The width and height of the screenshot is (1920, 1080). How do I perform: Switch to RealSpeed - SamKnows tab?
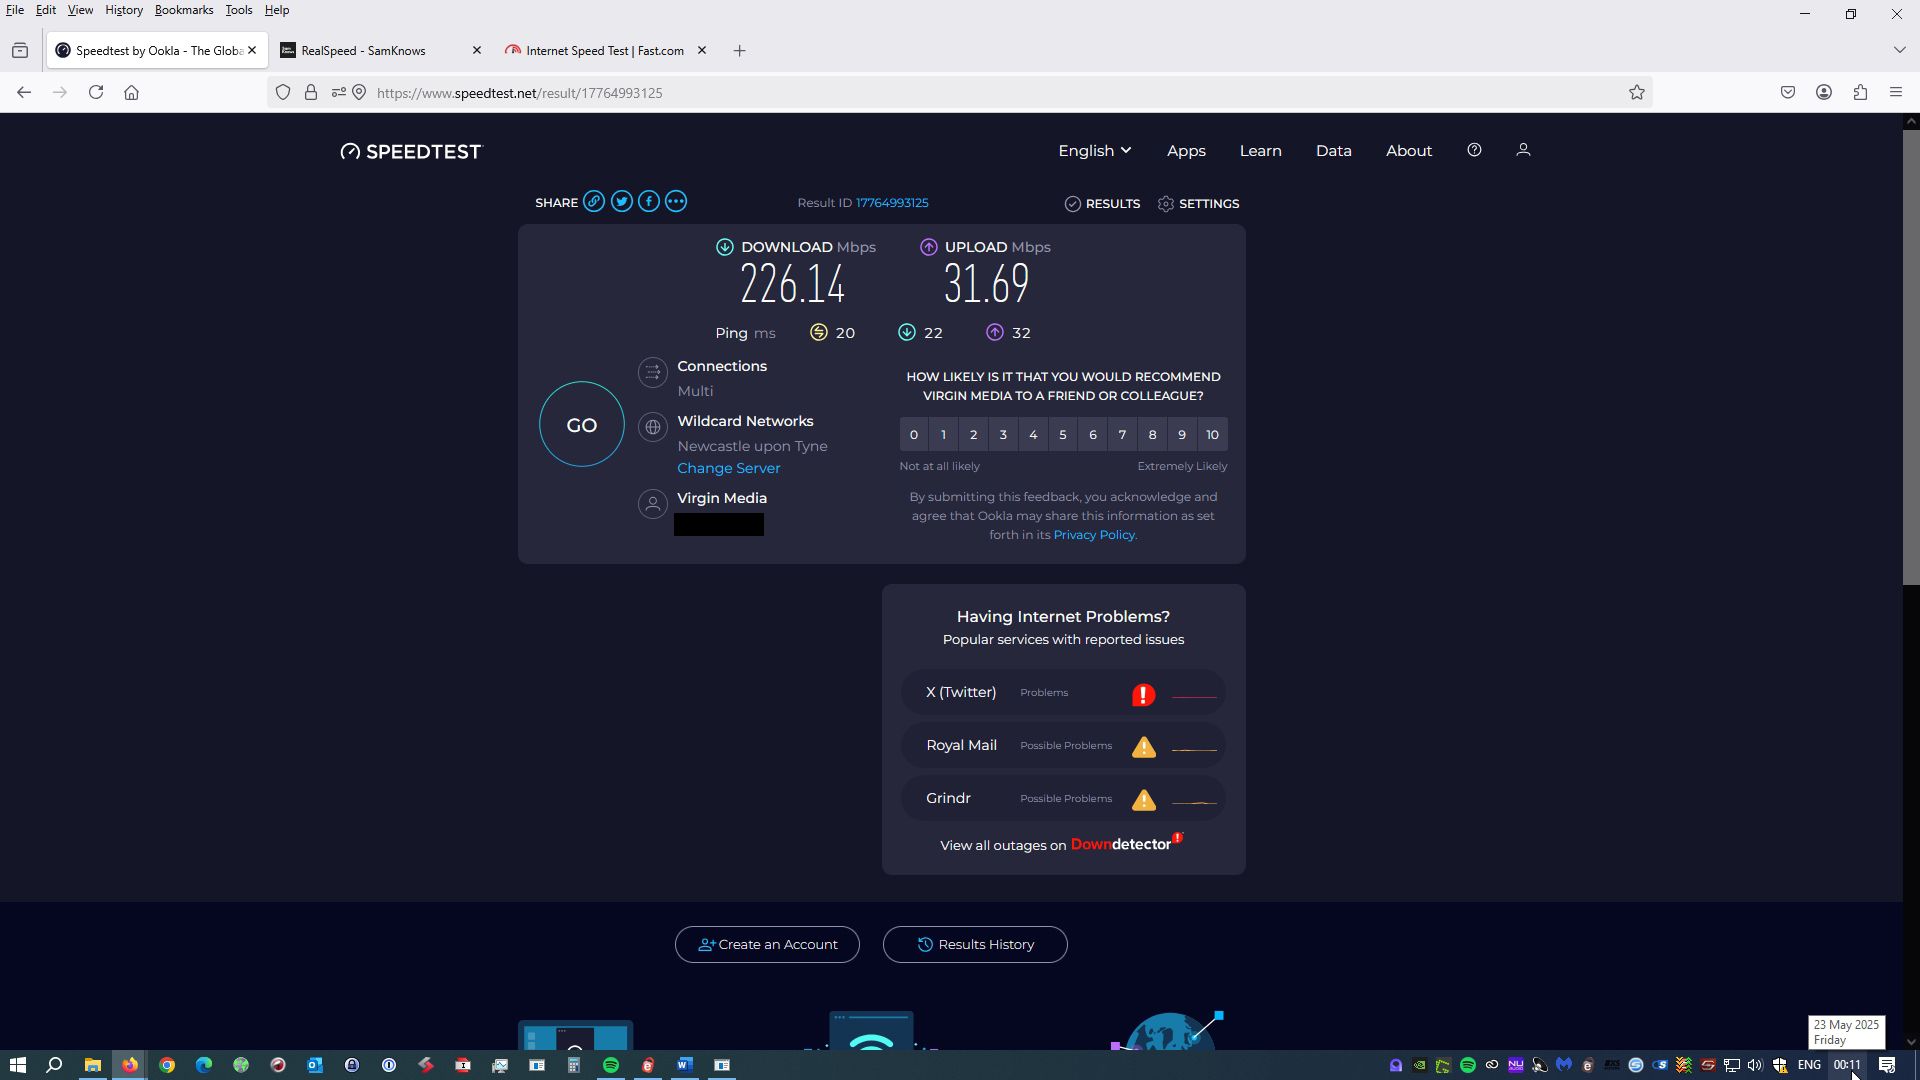click(363, 51)
